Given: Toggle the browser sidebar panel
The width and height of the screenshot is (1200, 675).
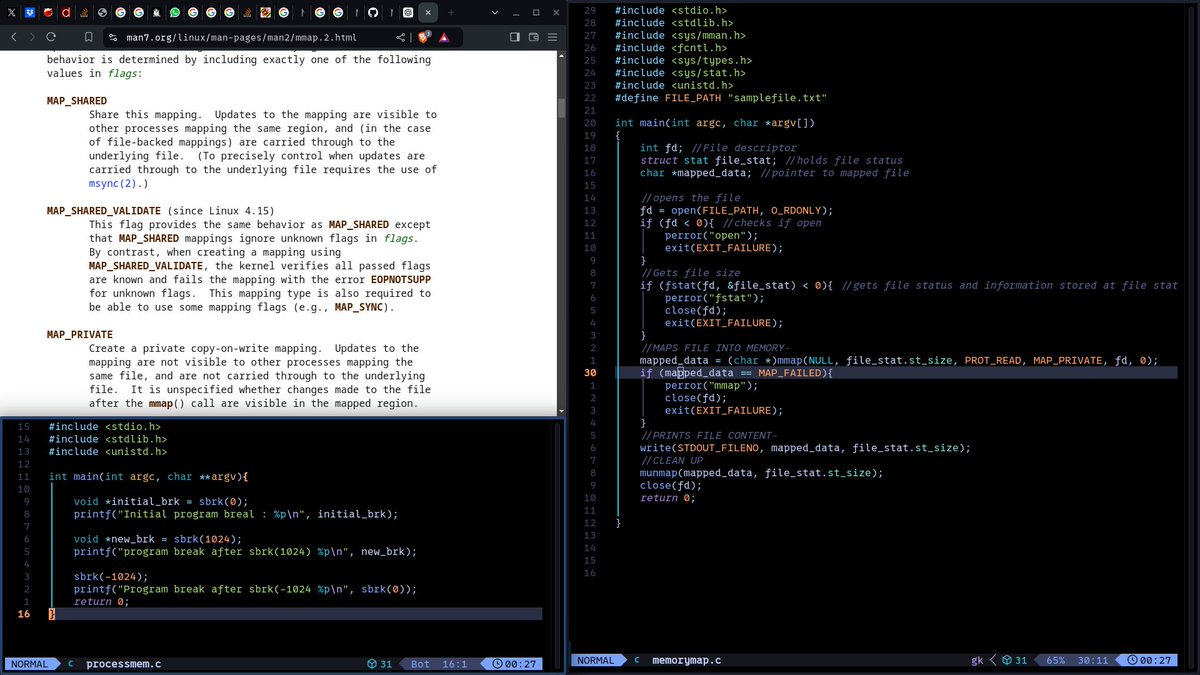Looking at the screenshot, I should (x=514, y=37).
